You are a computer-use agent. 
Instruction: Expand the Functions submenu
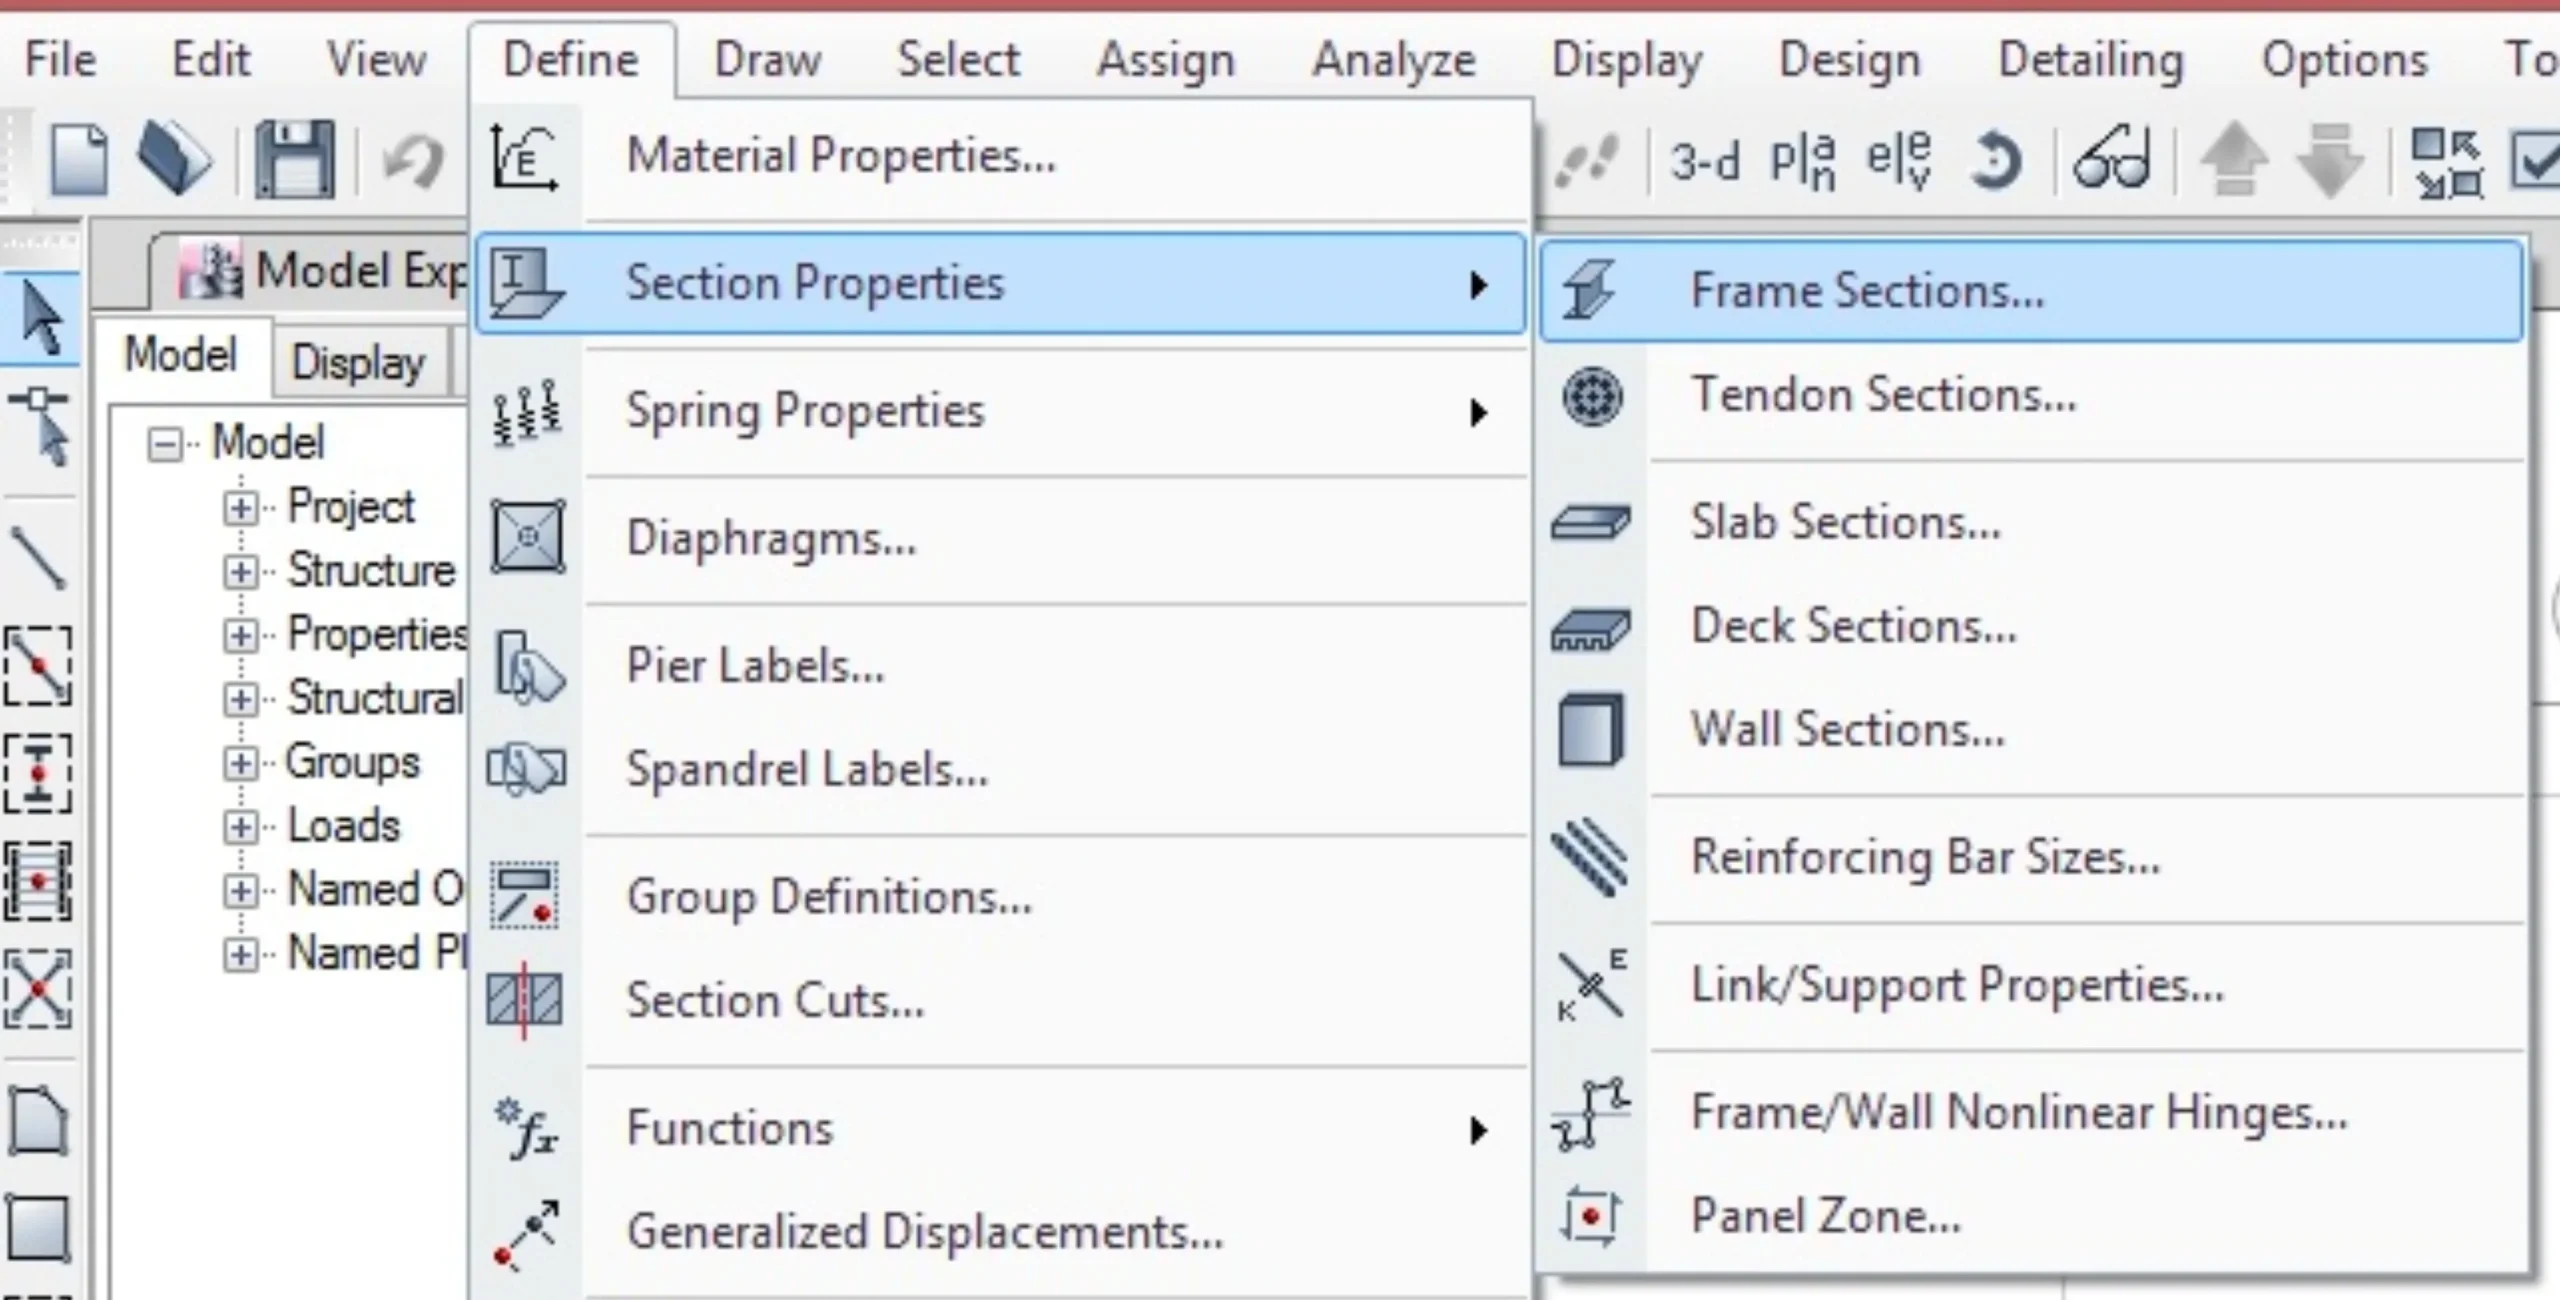[x=729, y=1129]
